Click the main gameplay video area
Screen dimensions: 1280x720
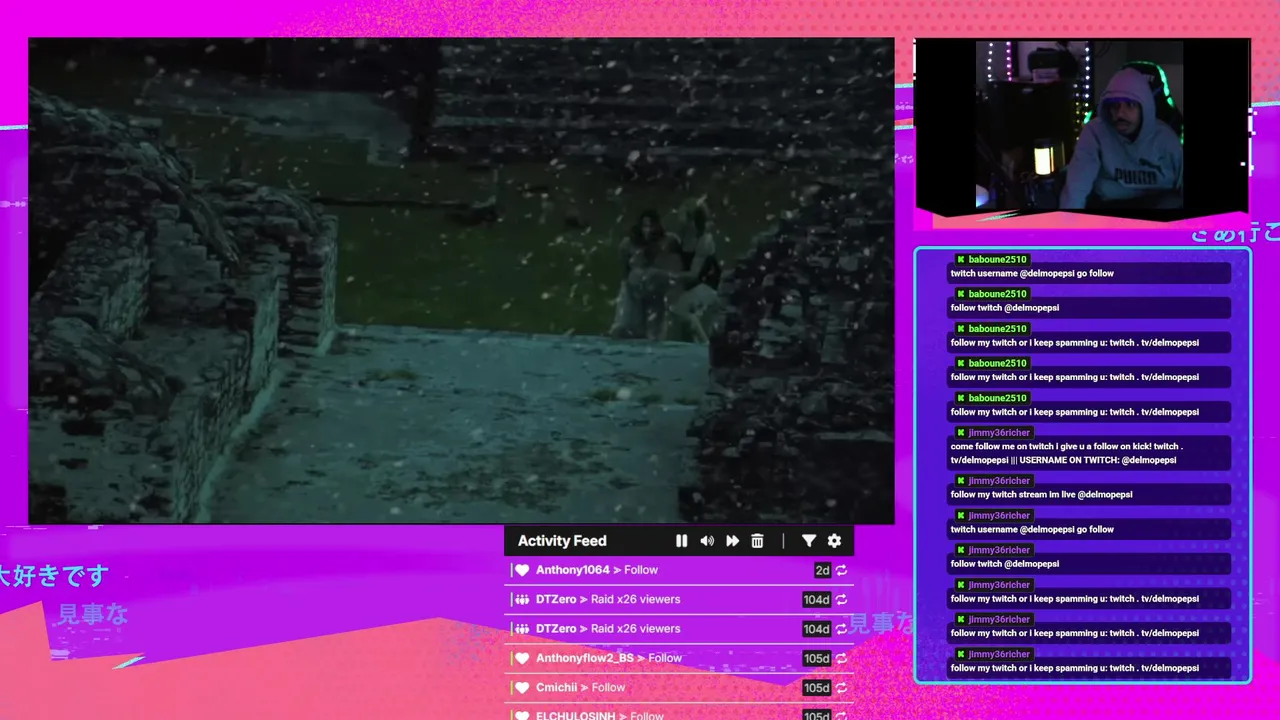click(461, 281)
